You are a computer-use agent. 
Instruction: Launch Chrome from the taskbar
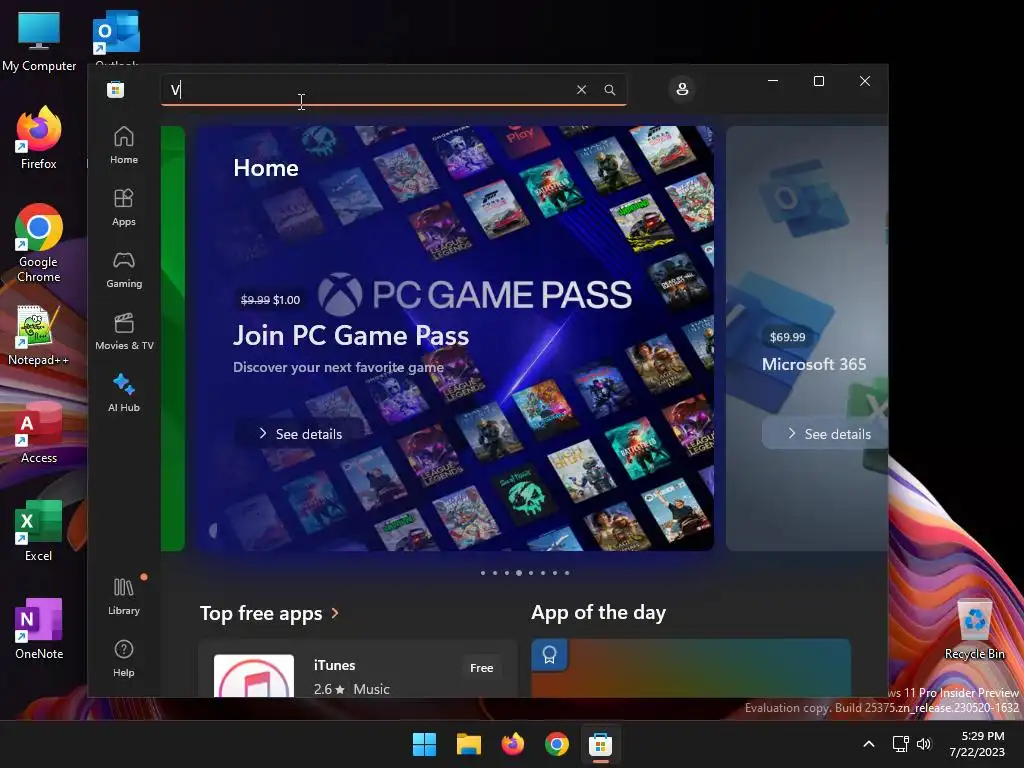pos(556,744)
